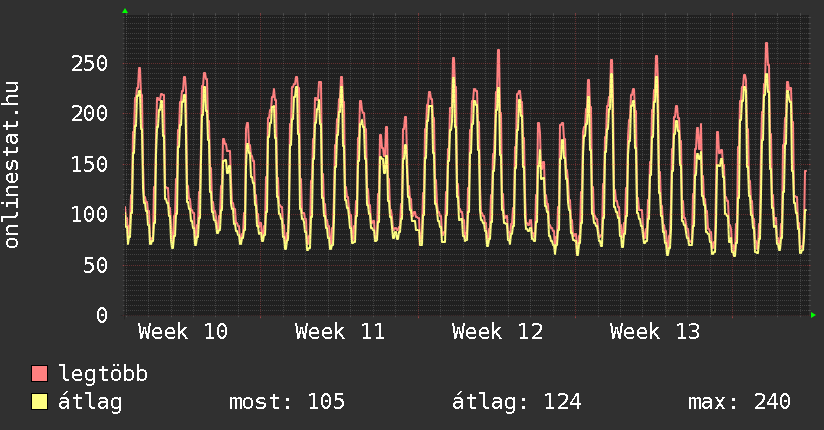Click the 'most: 105' statistic

287,402
